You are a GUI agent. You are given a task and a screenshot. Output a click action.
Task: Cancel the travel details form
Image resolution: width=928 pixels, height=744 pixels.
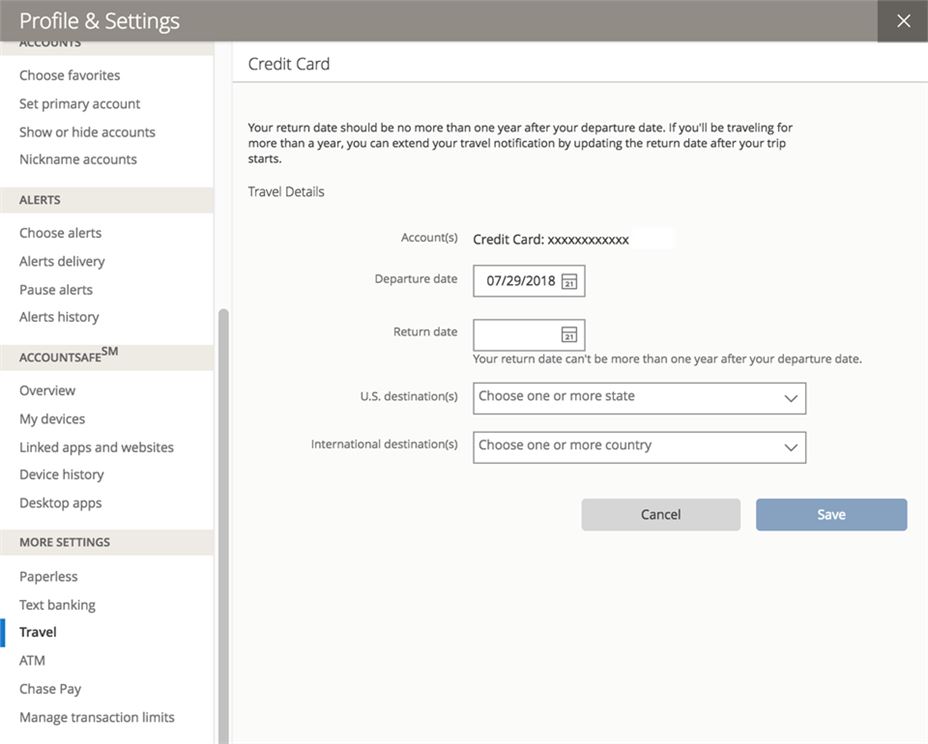point(660,514)
